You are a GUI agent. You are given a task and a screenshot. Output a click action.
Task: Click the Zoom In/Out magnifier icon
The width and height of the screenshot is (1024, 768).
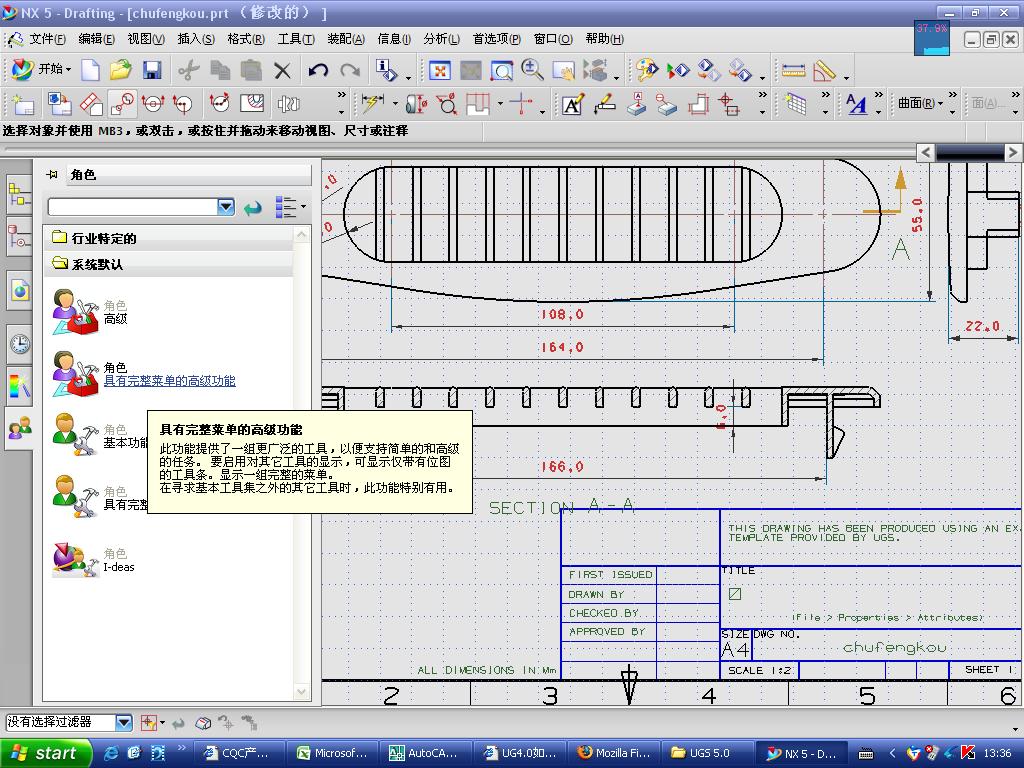point(532,70)
